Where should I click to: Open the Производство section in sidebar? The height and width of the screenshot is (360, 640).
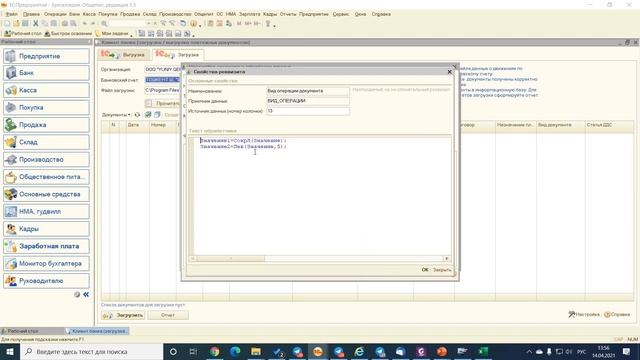tap(46, 160)
